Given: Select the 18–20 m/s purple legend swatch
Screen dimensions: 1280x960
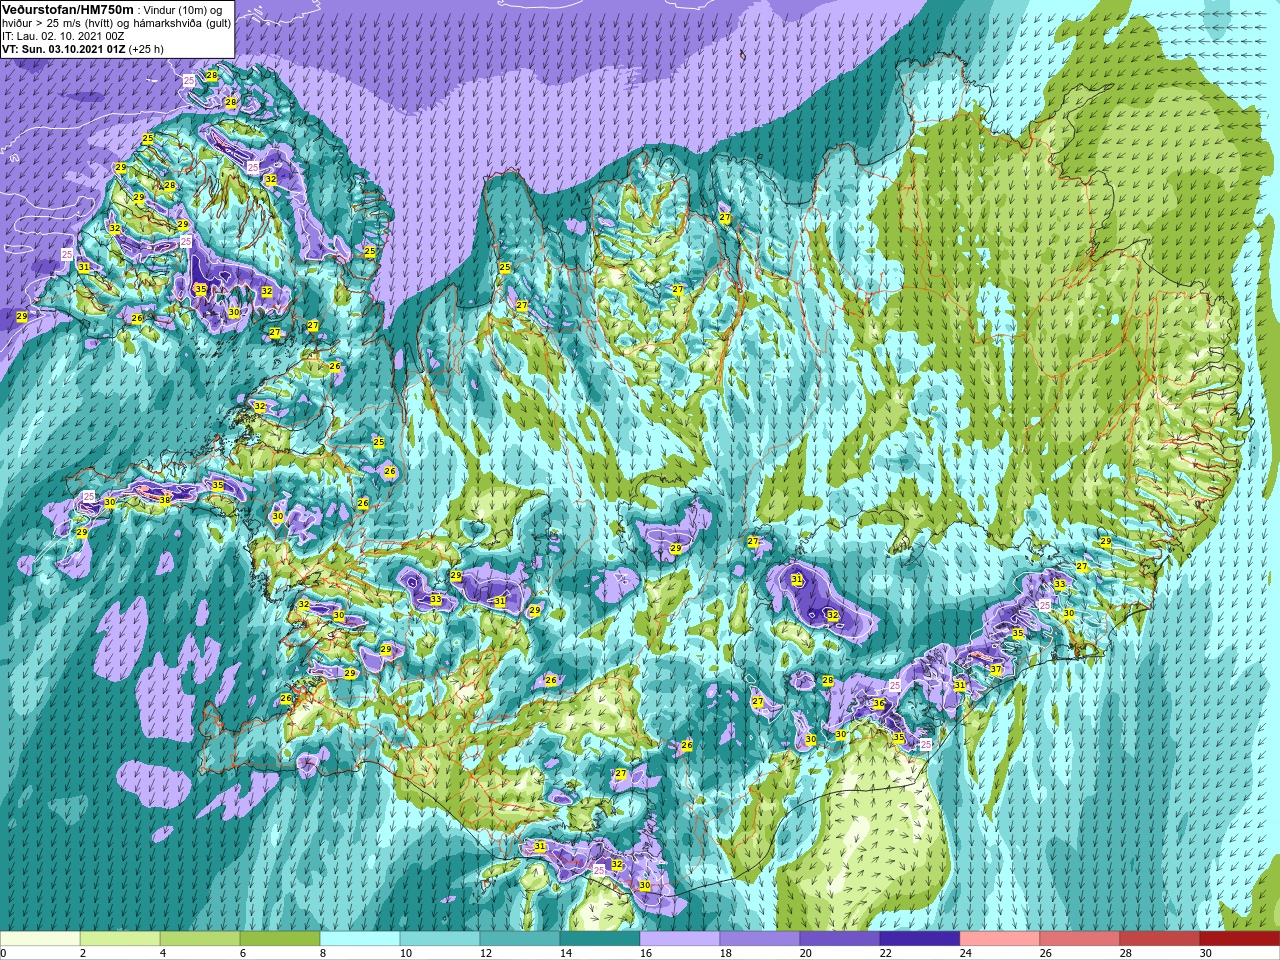Looking at the screenshot, I should [760, 939].
